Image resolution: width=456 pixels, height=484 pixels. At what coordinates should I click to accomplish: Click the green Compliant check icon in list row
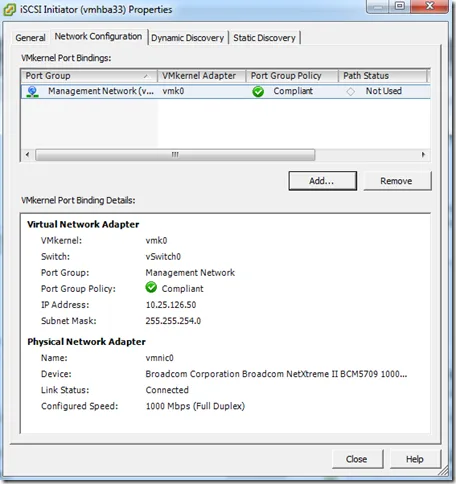[x=258, y=91]
